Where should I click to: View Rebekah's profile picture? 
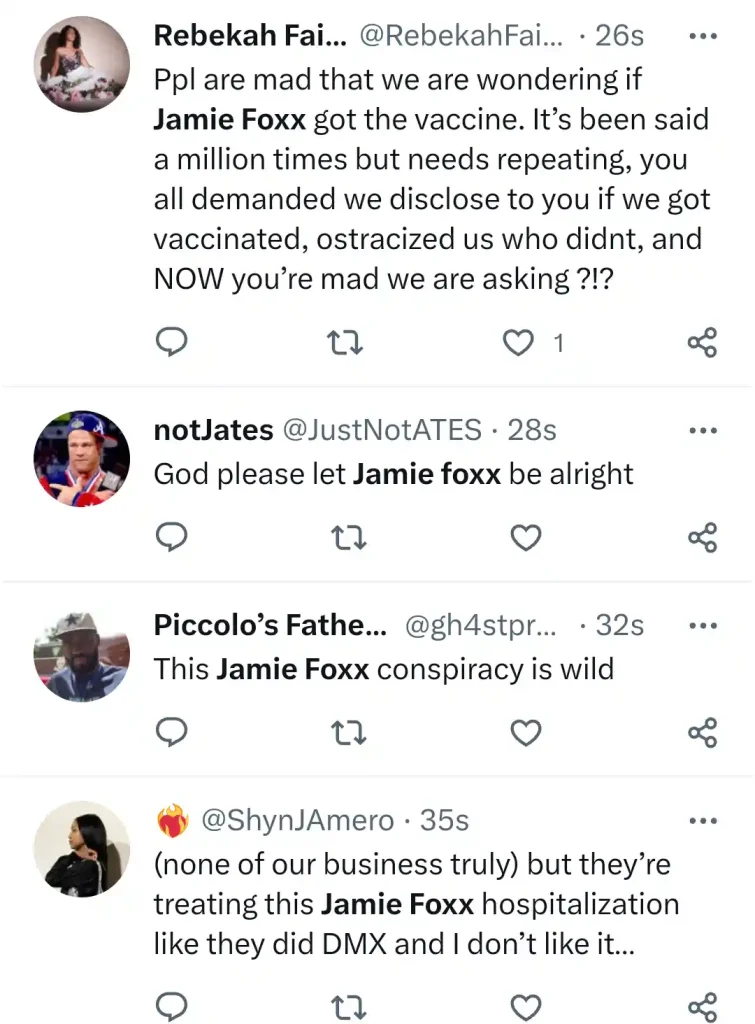coord(82,65)
